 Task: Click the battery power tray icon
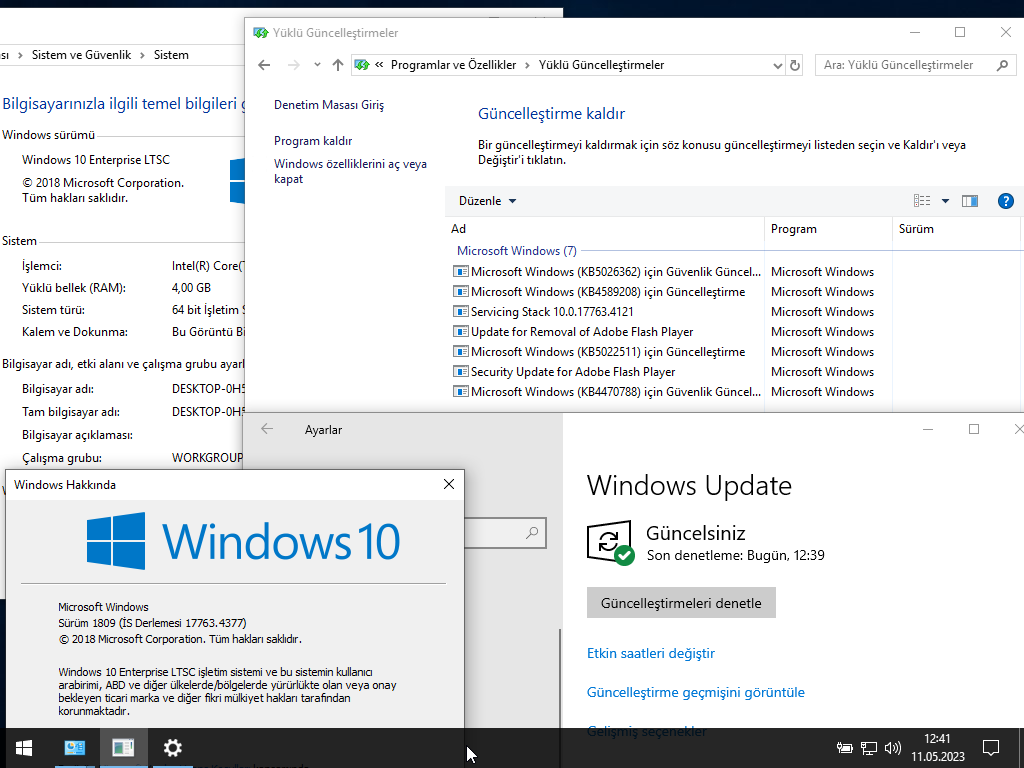(x=844, y=748)
